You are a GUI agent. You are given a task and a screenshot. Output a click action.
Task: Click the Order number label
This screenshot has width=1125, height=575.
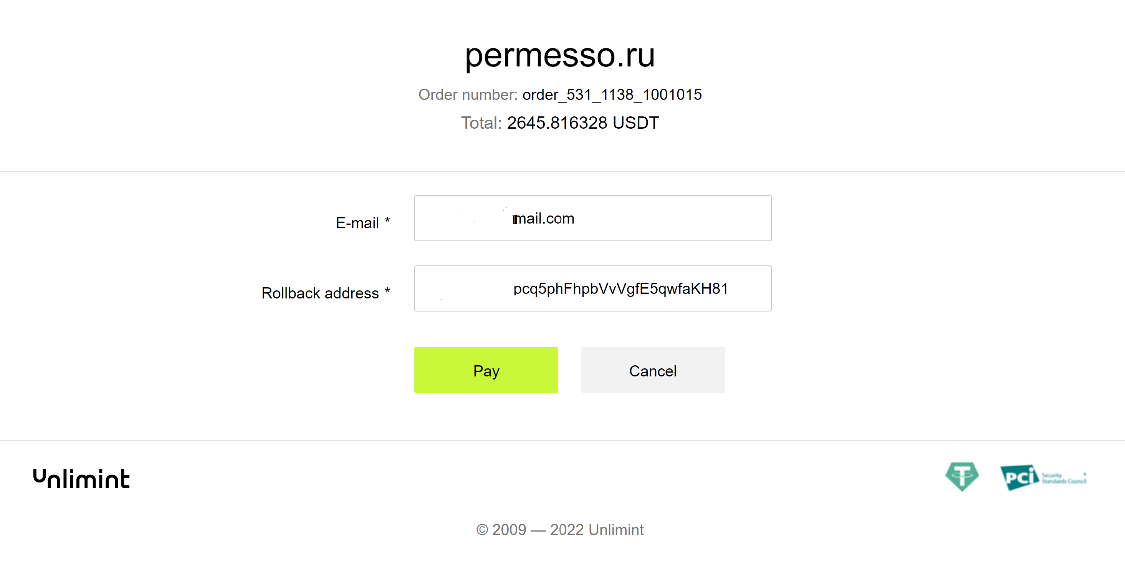[468, 95]
